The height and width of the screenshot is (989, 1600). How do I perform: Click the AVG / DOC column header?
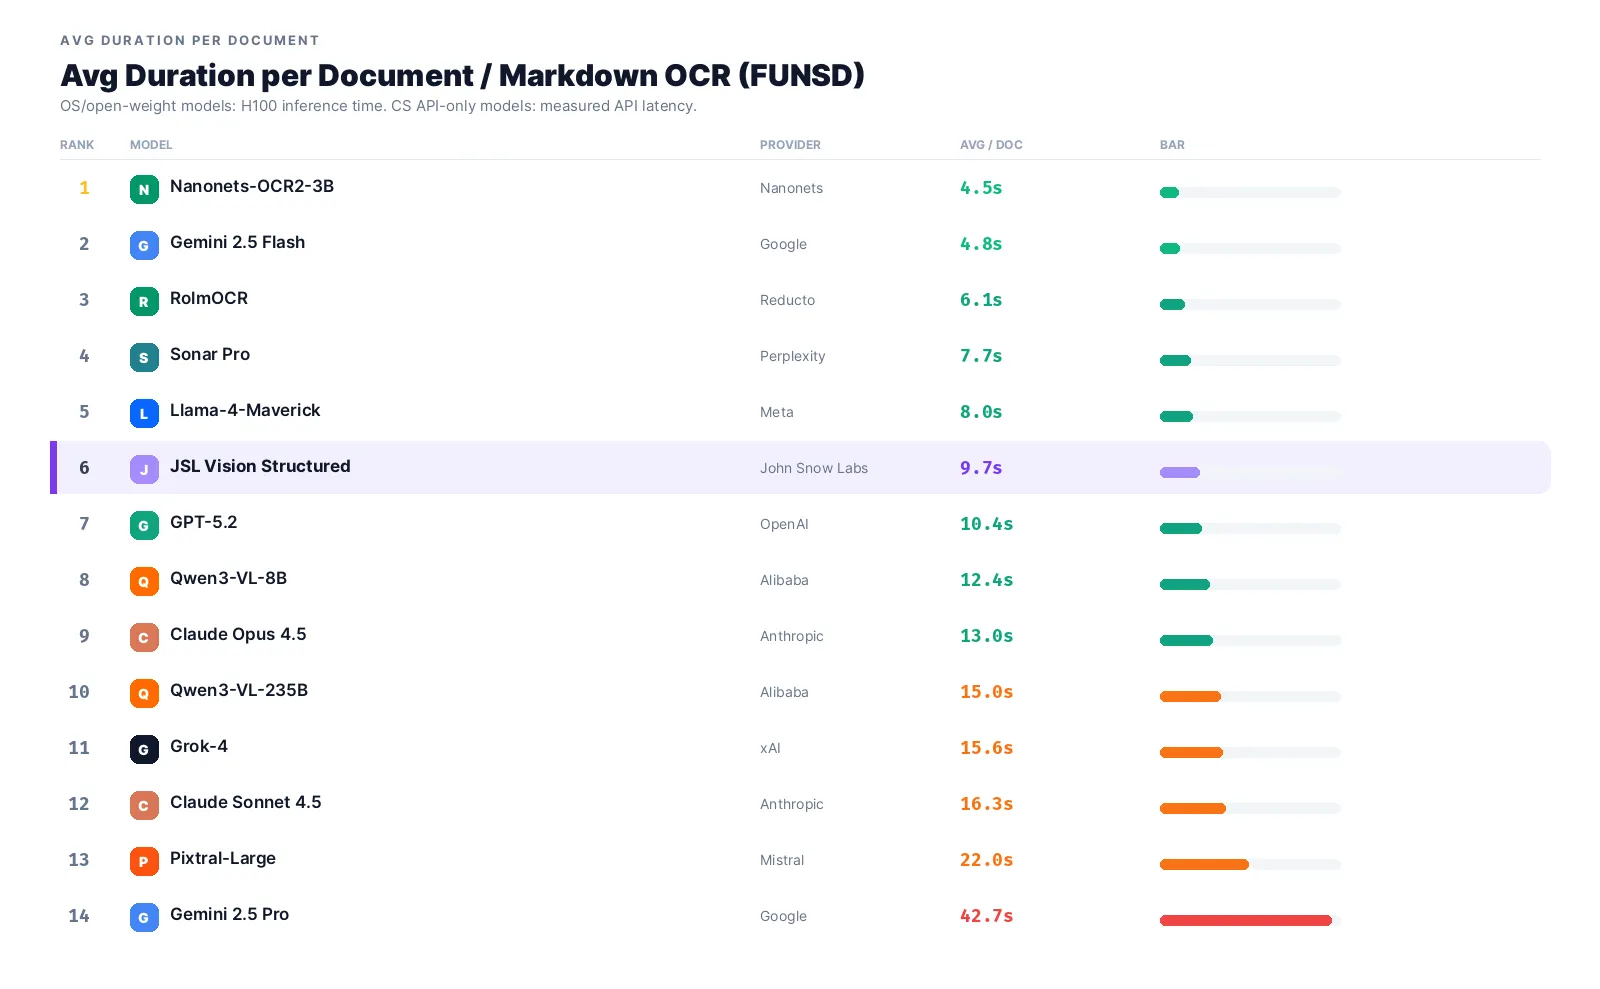pos(991,145)
